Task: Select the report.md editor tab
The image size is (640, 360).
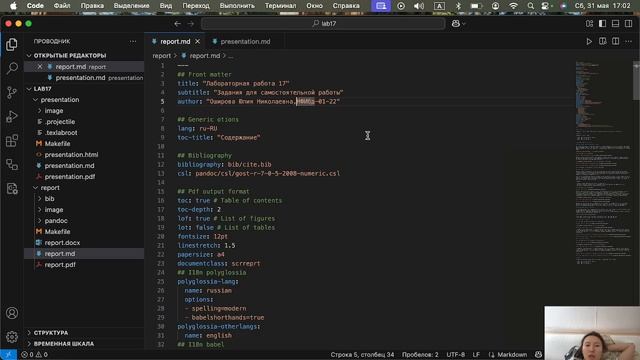Action: [x=175, y=42]
